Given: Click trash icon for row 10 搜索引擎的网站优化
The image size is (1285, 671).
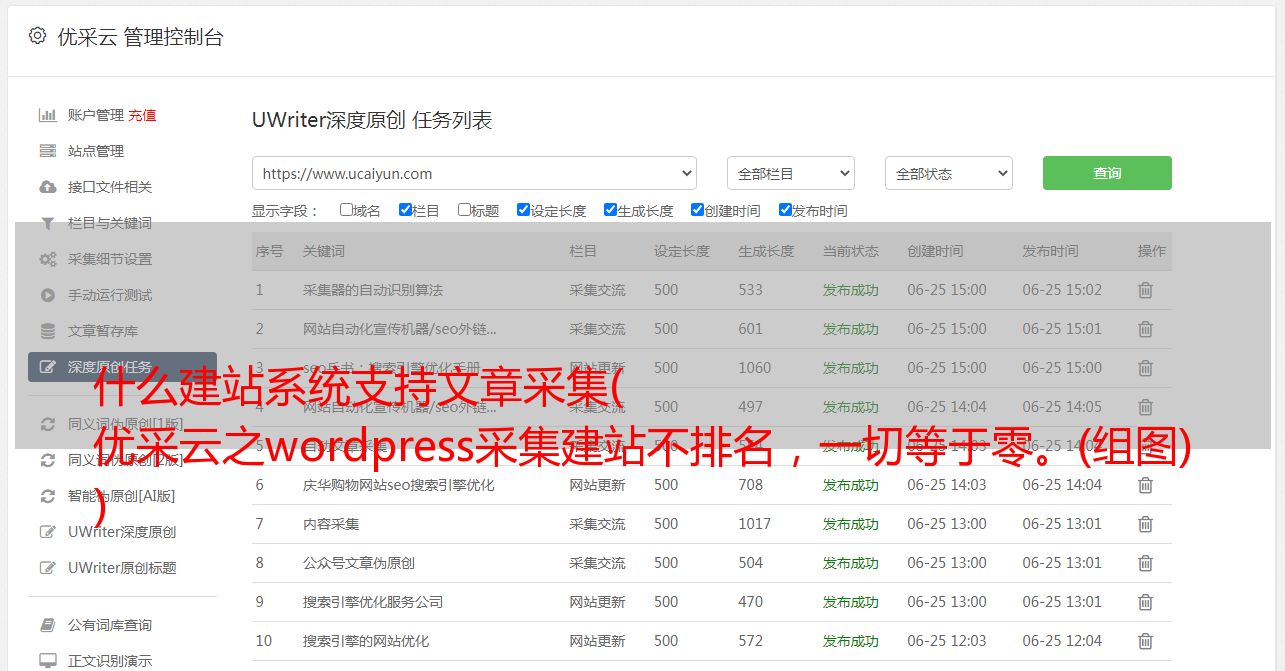Looking at the screenshot, I should (1145, 641).
